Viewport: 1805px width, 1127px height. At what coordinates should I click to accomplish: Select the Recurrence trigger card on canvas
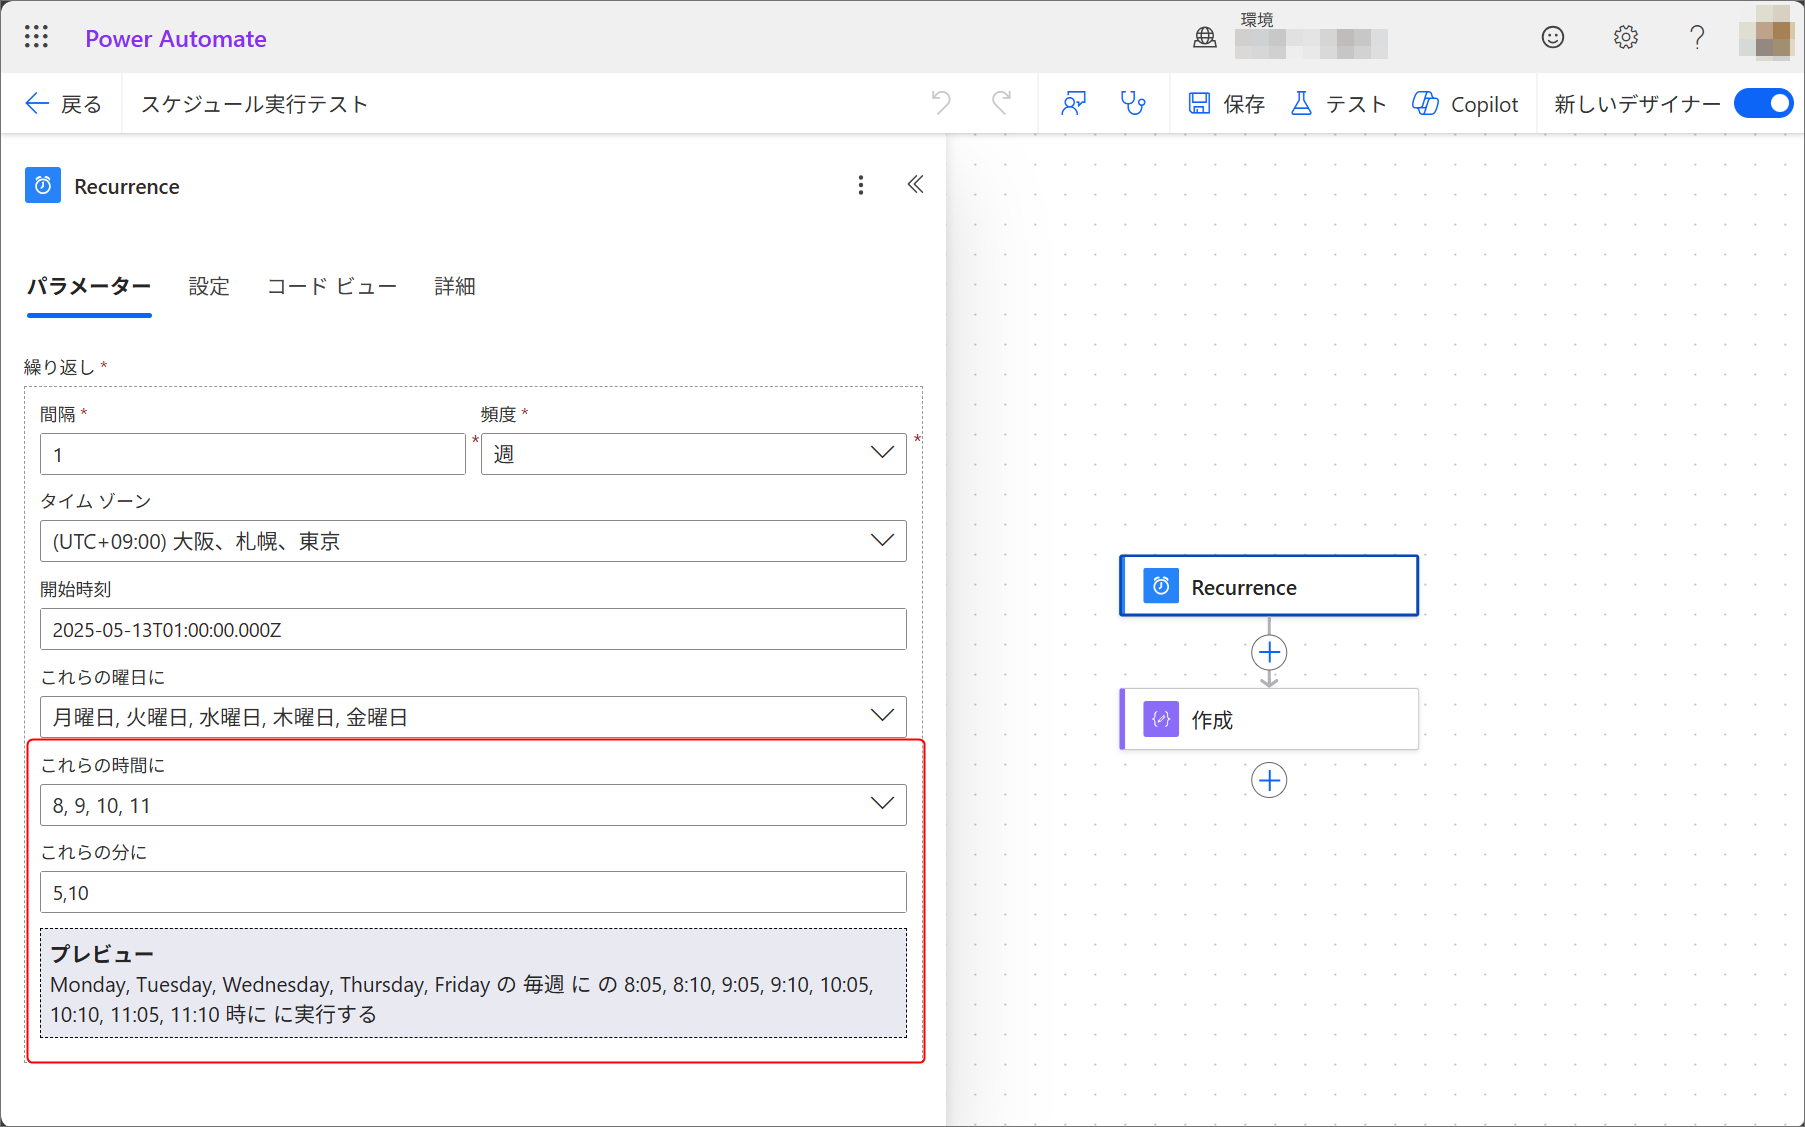pos(1269,586)
